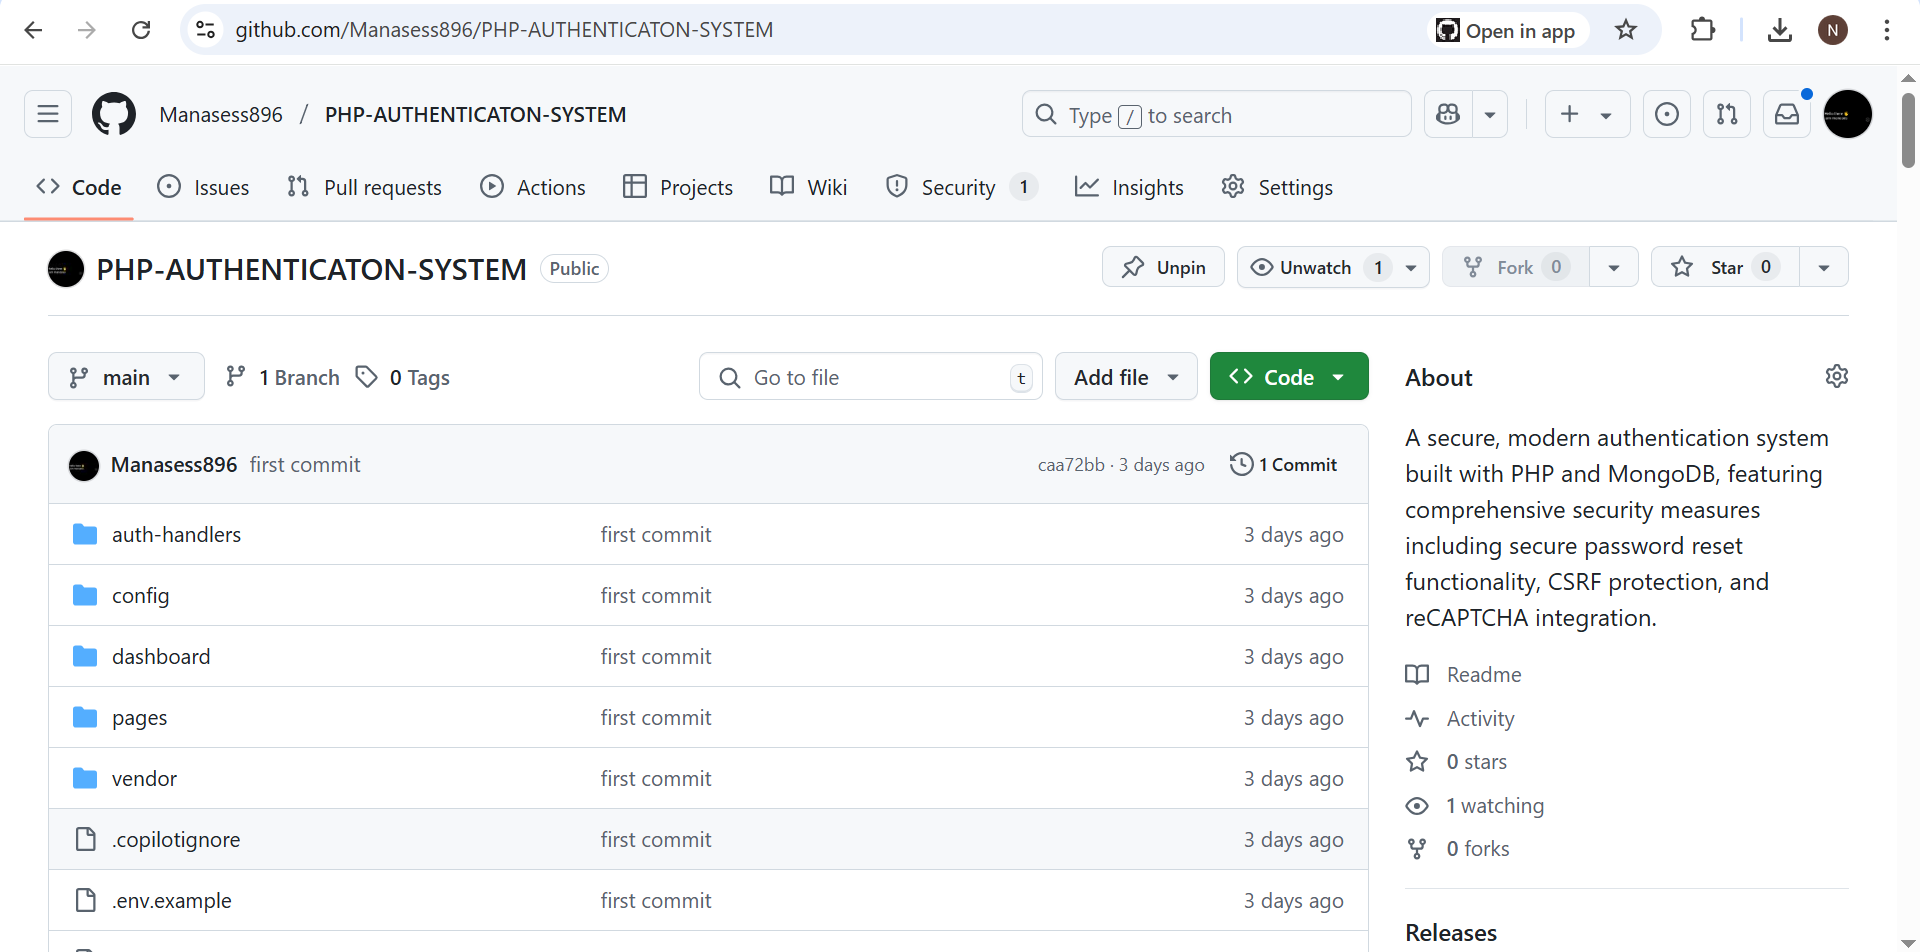Image resolution: width=1920 pixels, height=952 pixels.
Task: Expand the Fork options dropdown arrow
Action: [1614, 267]
